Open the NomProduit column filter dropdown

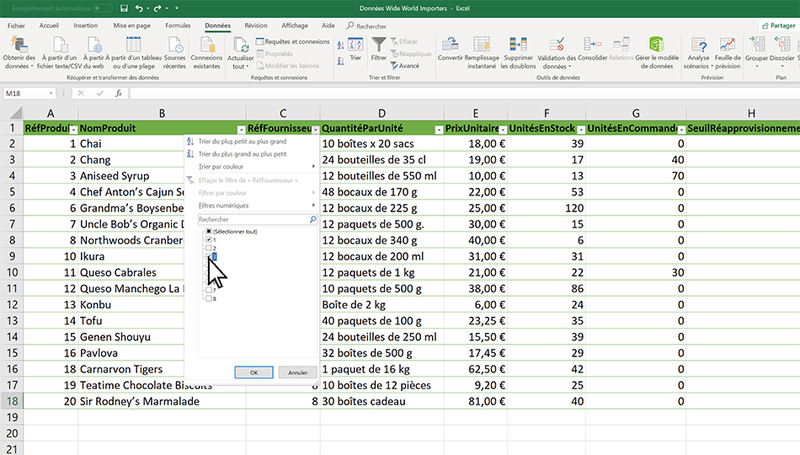[x=241, y=129]
